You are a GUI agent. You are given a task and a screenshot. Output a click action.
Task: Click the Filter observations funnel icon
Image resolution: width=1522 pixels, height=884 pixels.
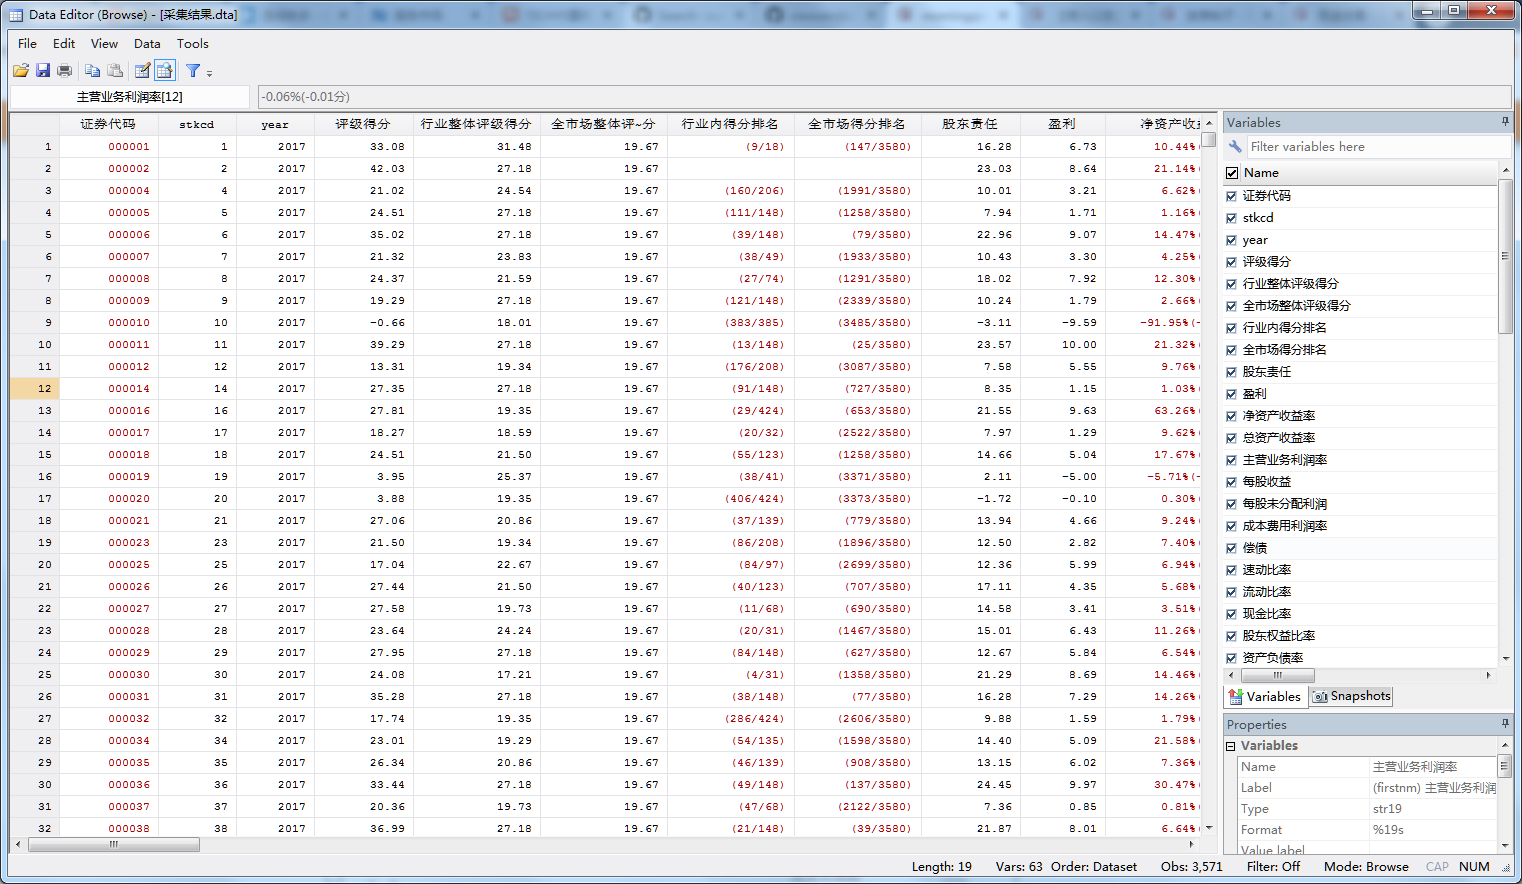point(193,70)
